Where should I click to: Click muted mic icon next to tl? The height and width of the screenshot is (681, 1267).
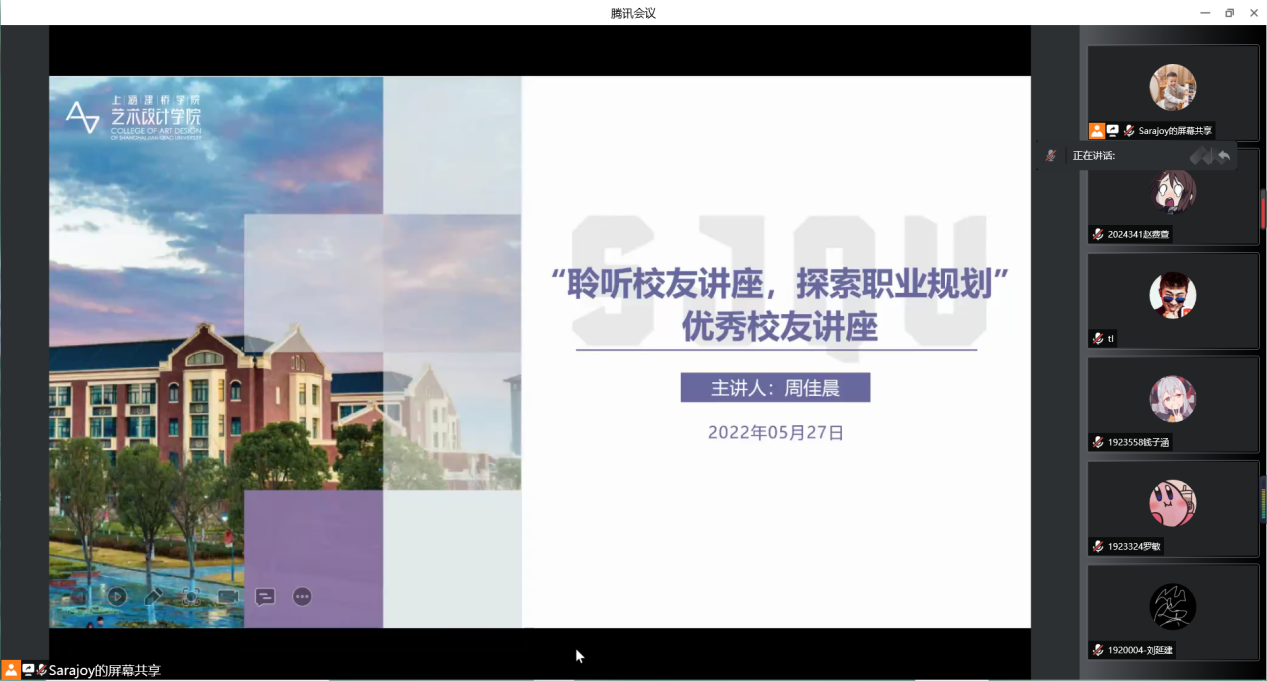click(x=1098, y=339)
